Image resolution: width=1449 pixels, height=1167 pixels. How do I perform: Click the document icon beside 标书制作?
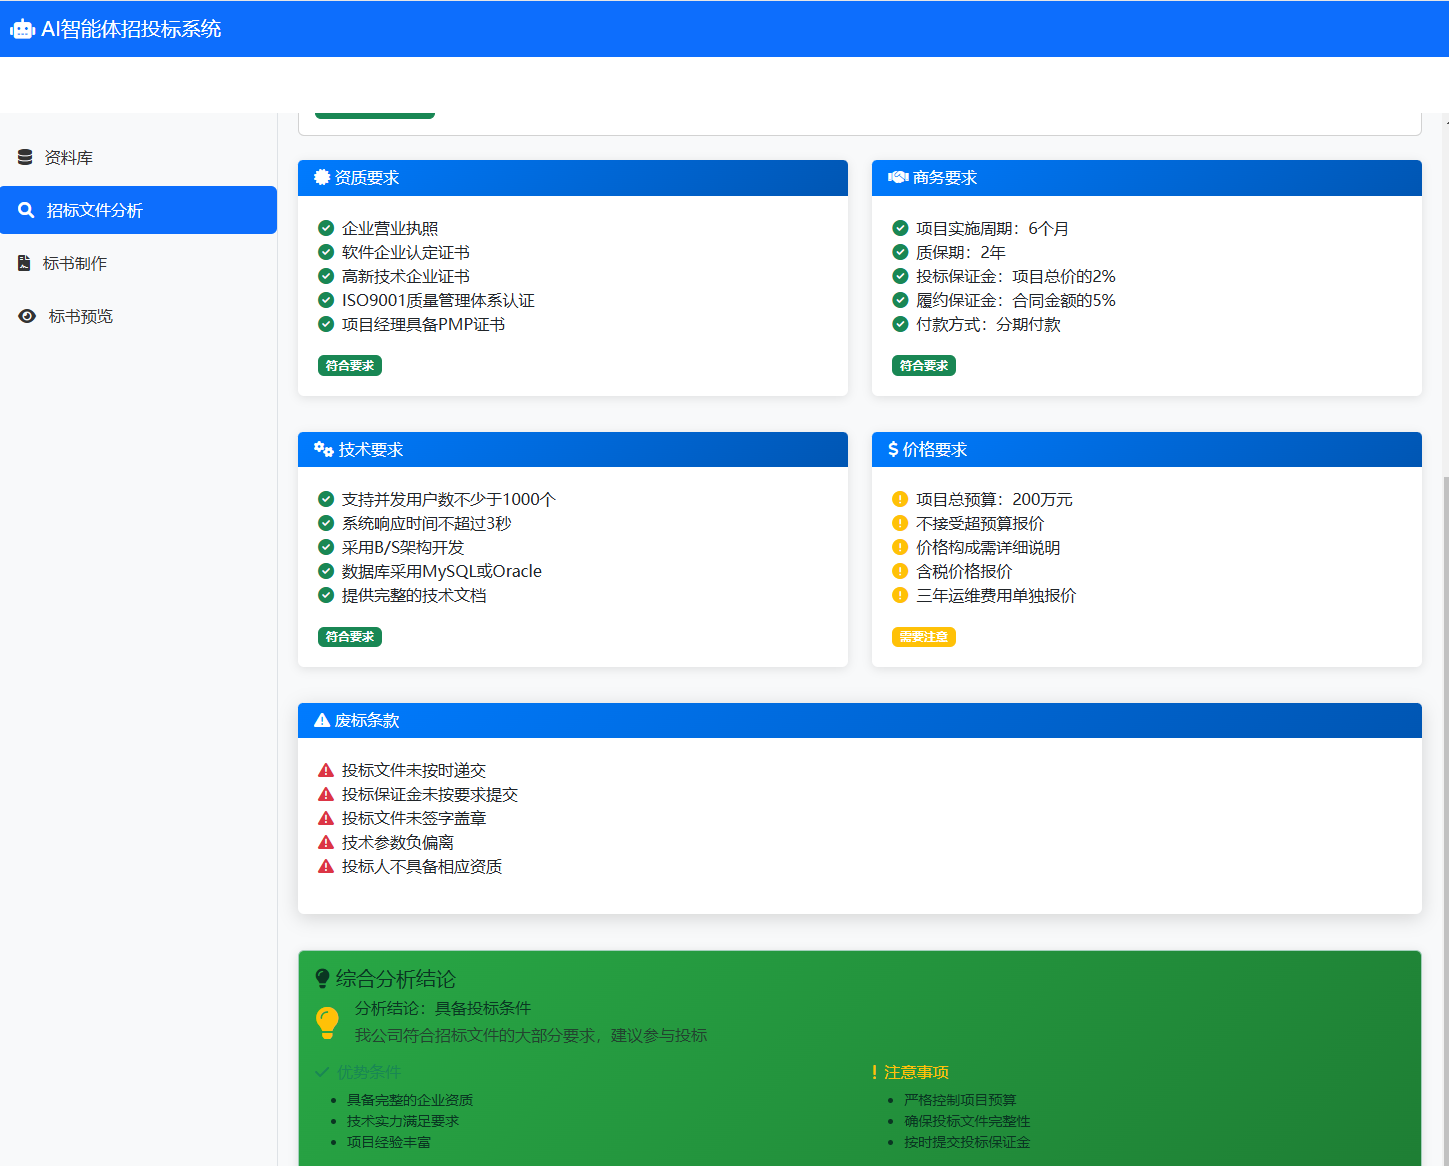[x=24, y=264]
